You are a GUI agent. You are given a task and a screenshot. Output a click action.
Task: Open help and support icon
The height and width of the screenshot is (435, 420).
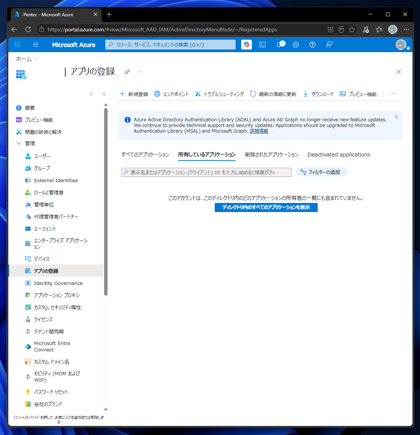pyautogui.click(x=312, y=45)
